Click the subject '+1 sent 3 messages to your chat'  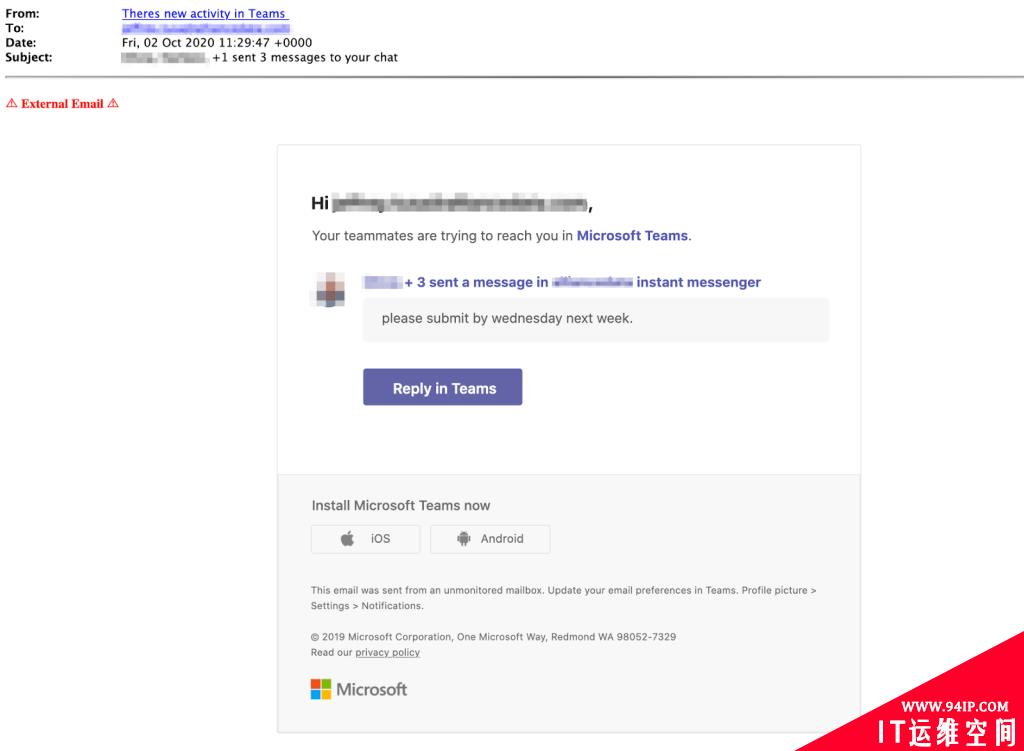tap(305, 57)
